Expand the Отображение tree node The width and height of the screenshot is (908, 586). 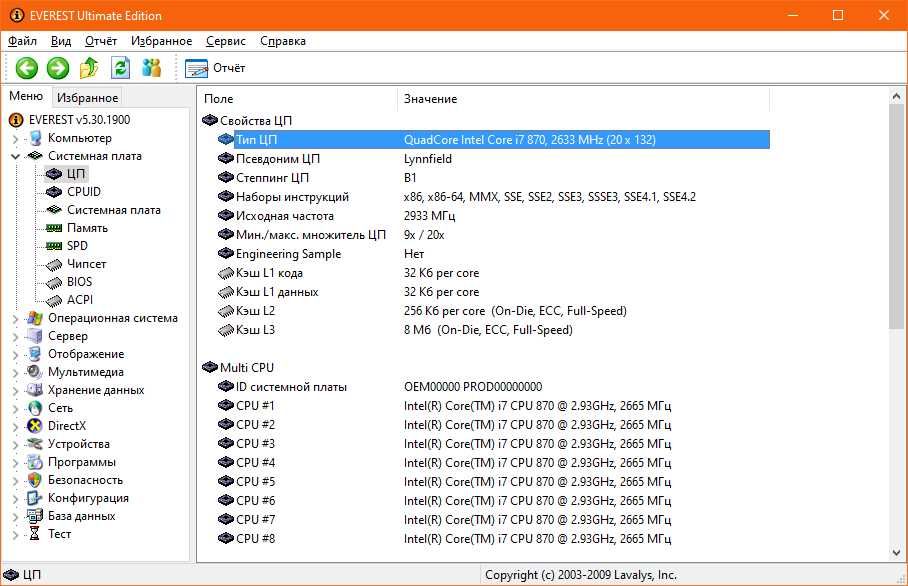[16, 354]
